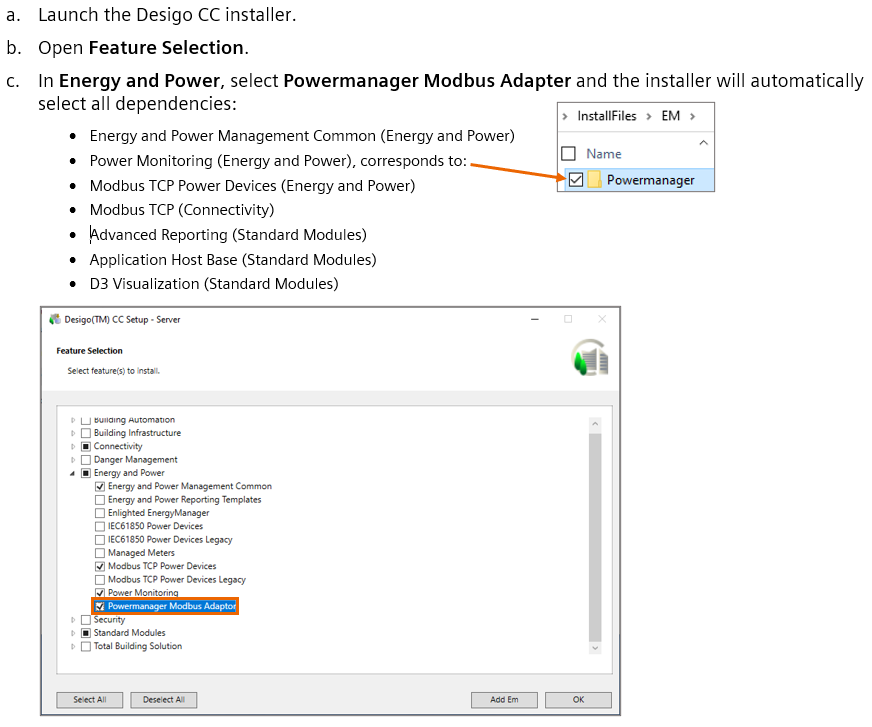The width and height of the screenshot is (872, 727).
Task: Open InstallFiles in the breadcrumb path
Action: (x=606, y=116)
